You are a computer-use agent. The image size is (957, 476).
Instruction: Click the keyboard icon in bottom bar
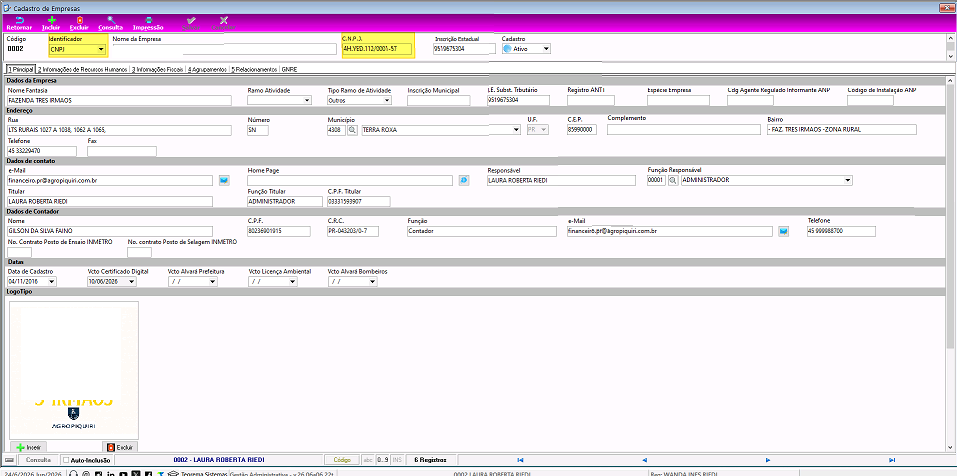(x=9, y=460)
